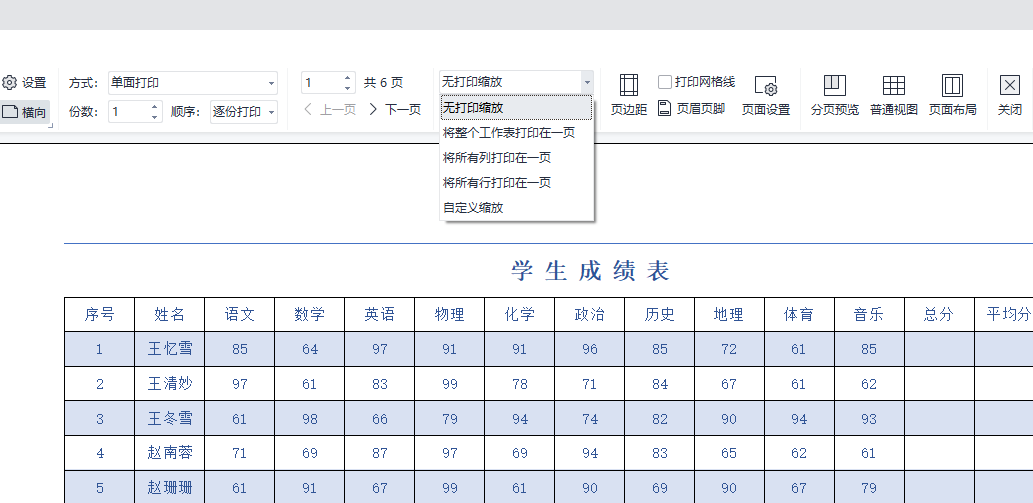Viewport: 1033px width, 503px height.
Task: Switch to page break preview (分页预览)
Action: click(x=835, y=96)
